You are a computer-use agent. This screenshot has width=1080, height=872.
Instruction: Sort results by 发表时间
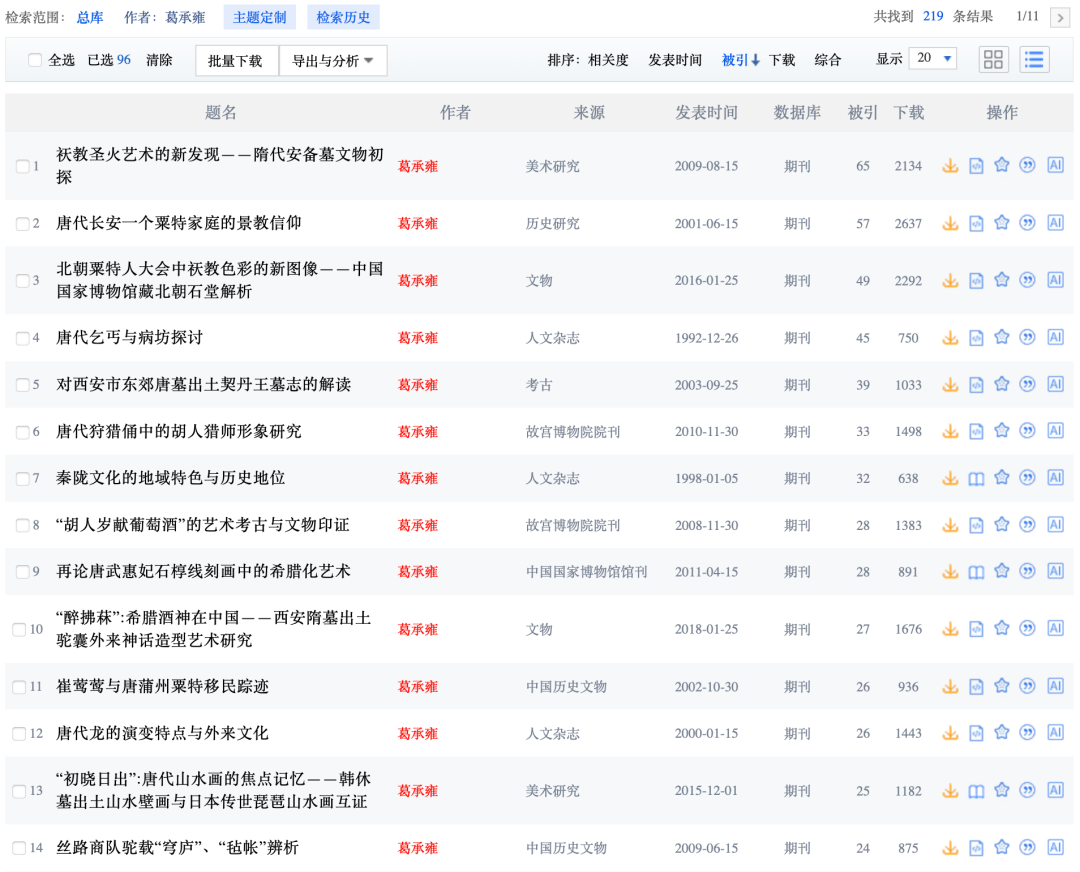point(675,60)
